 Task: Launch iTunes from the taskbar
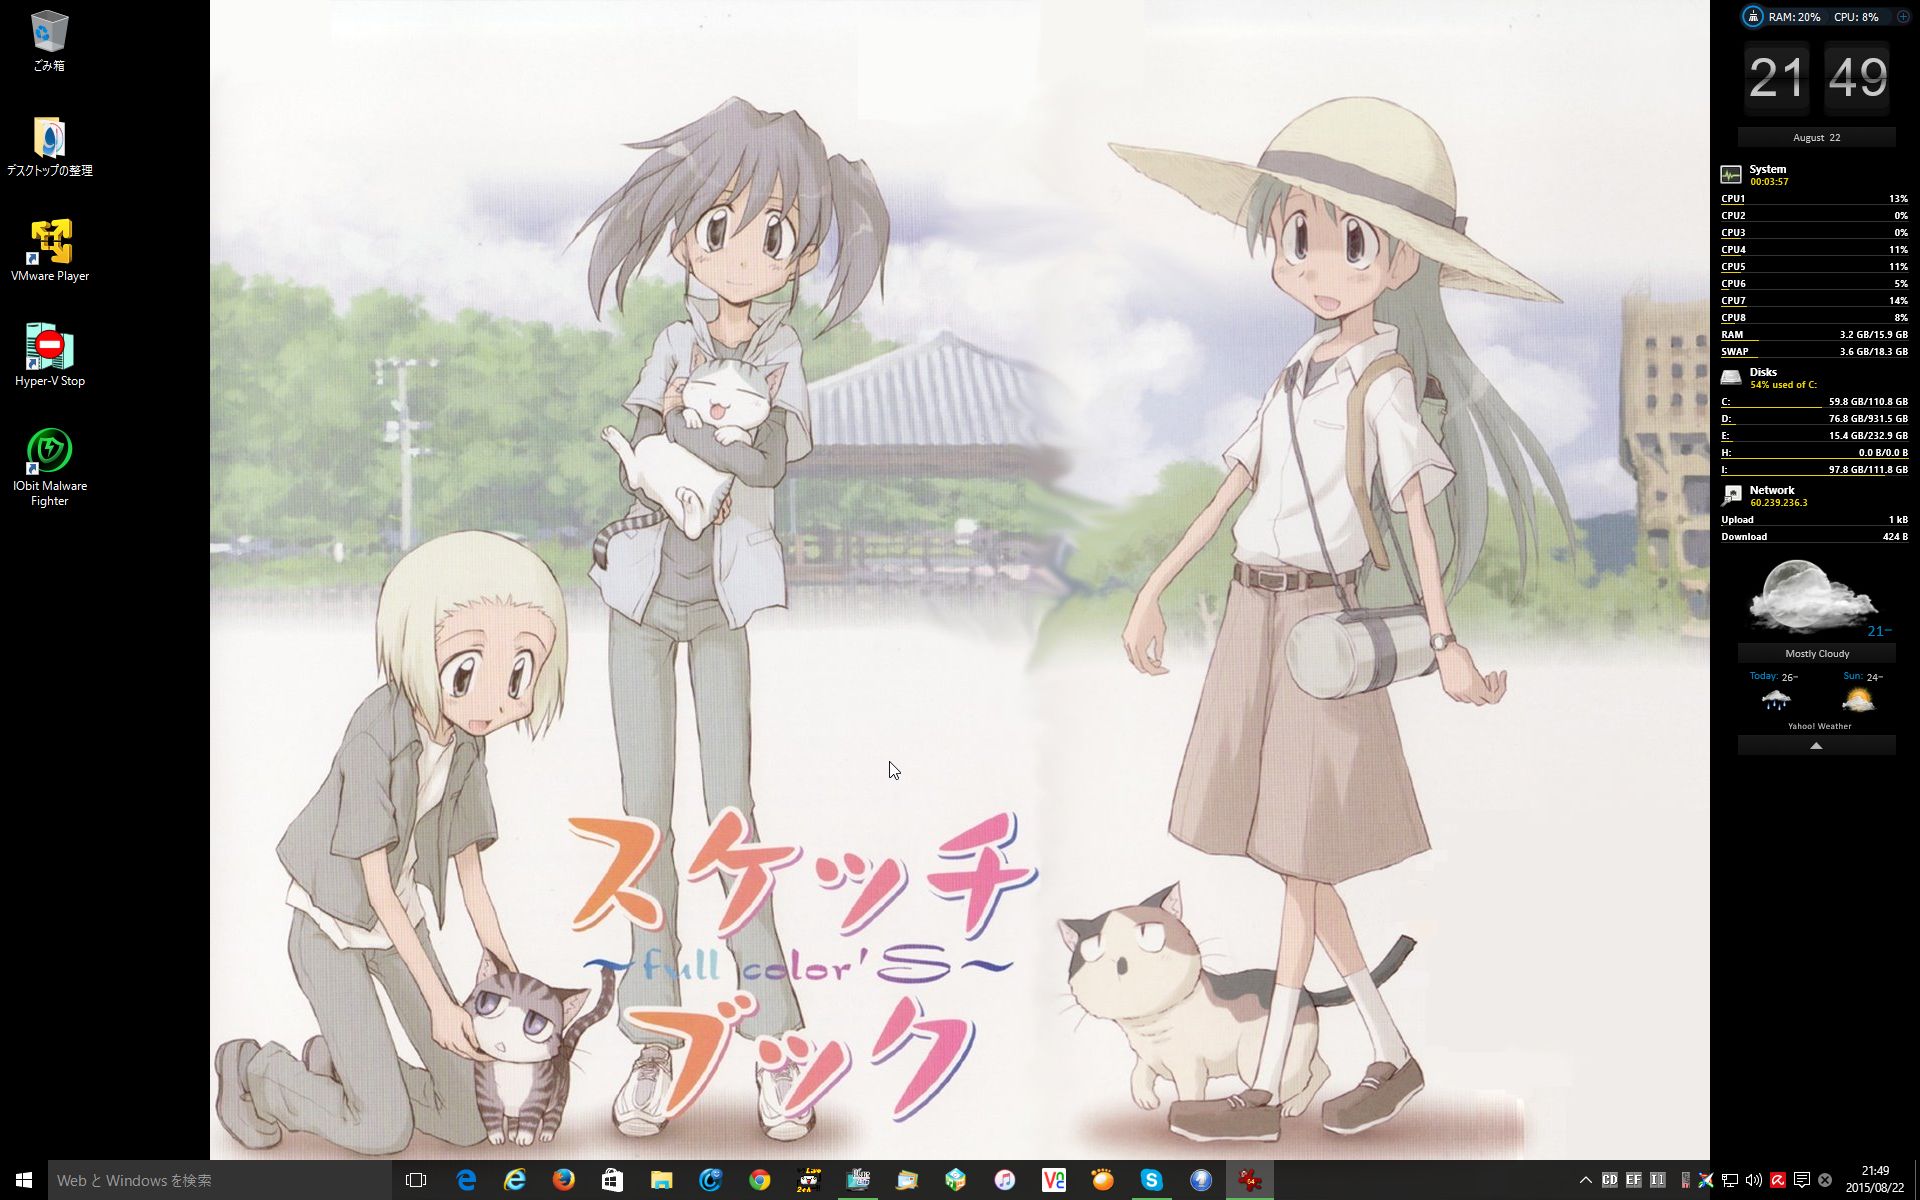click(x=1005, y=1180)
